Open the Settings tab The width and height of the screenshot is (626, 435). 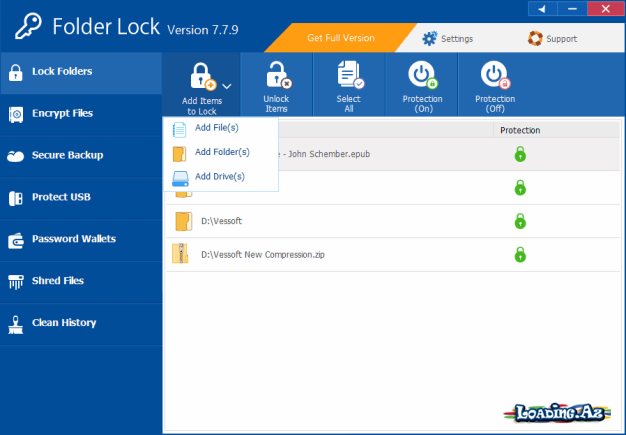[x=448, y=39]
